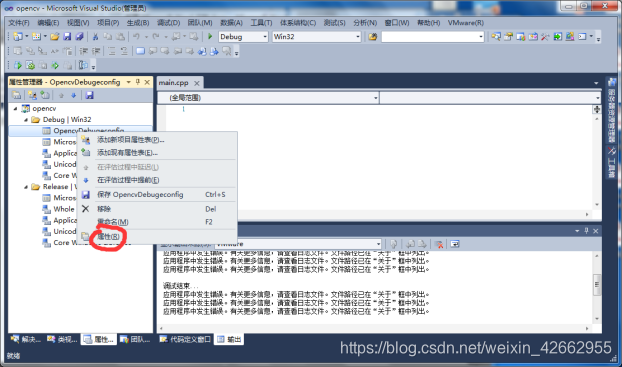
Task: Click the code editor split-view handle
Action: point(597,110)
